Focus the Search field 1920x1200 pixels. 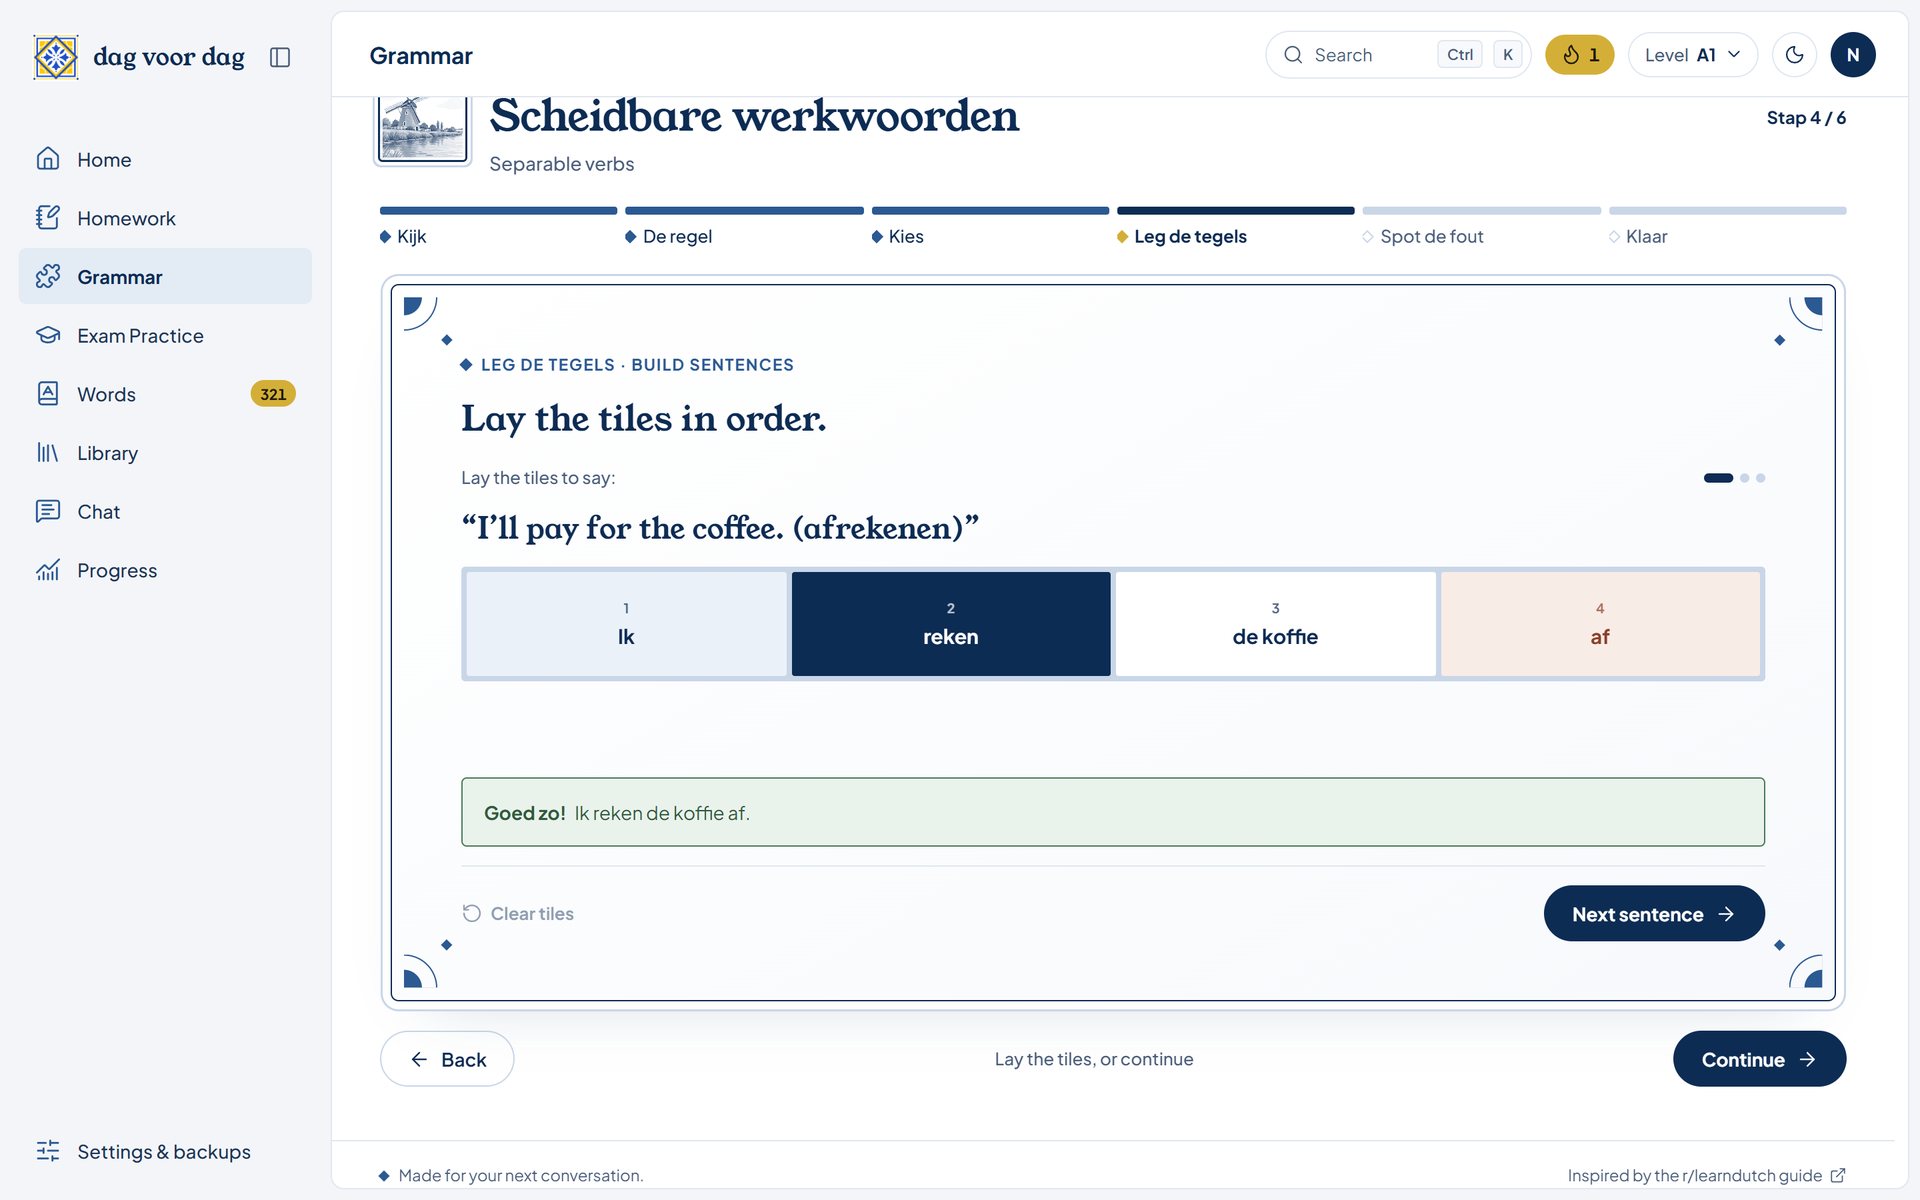coord(1398,55)
